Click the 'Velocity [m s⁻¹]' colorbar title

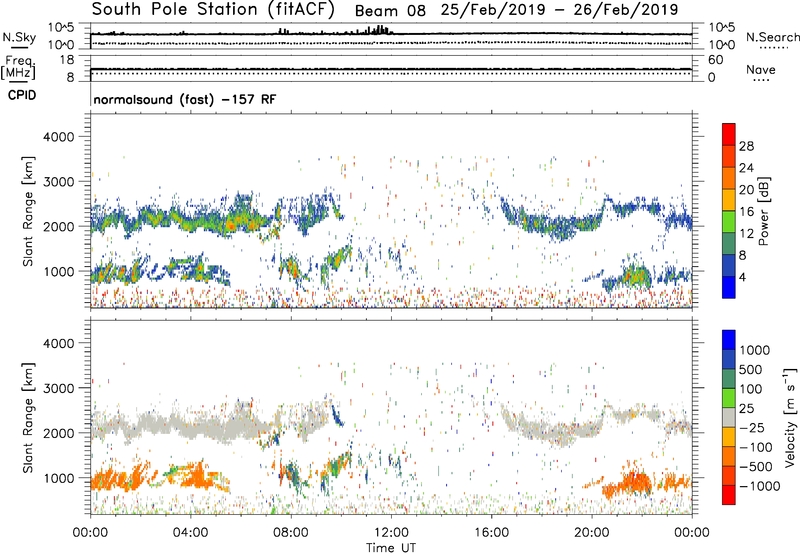click(790, 417)
